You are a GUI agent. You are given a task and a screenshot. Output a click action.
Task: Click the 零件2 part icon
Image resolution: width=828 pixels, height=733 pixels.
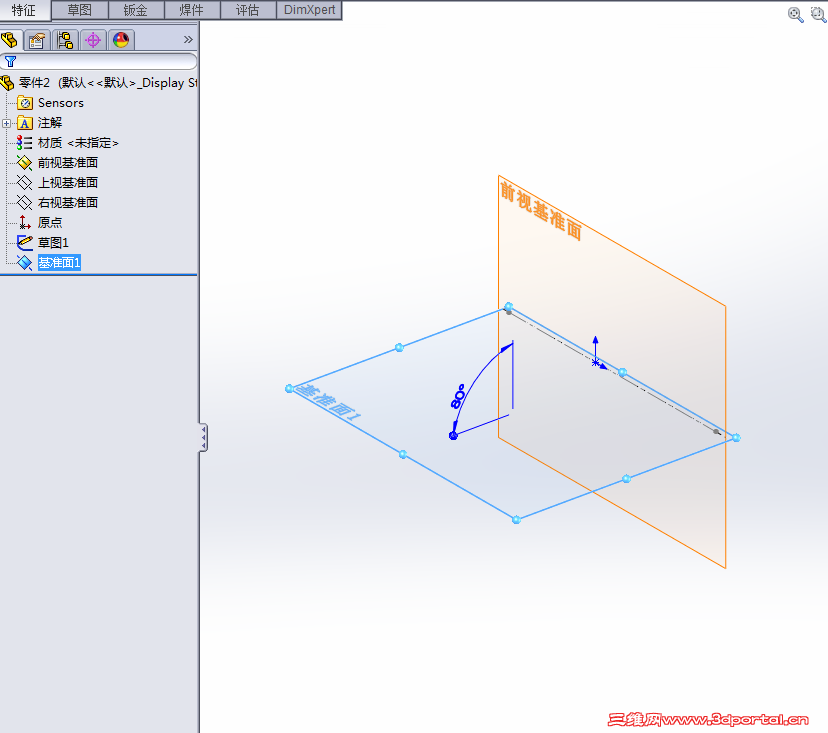point(7,83)
